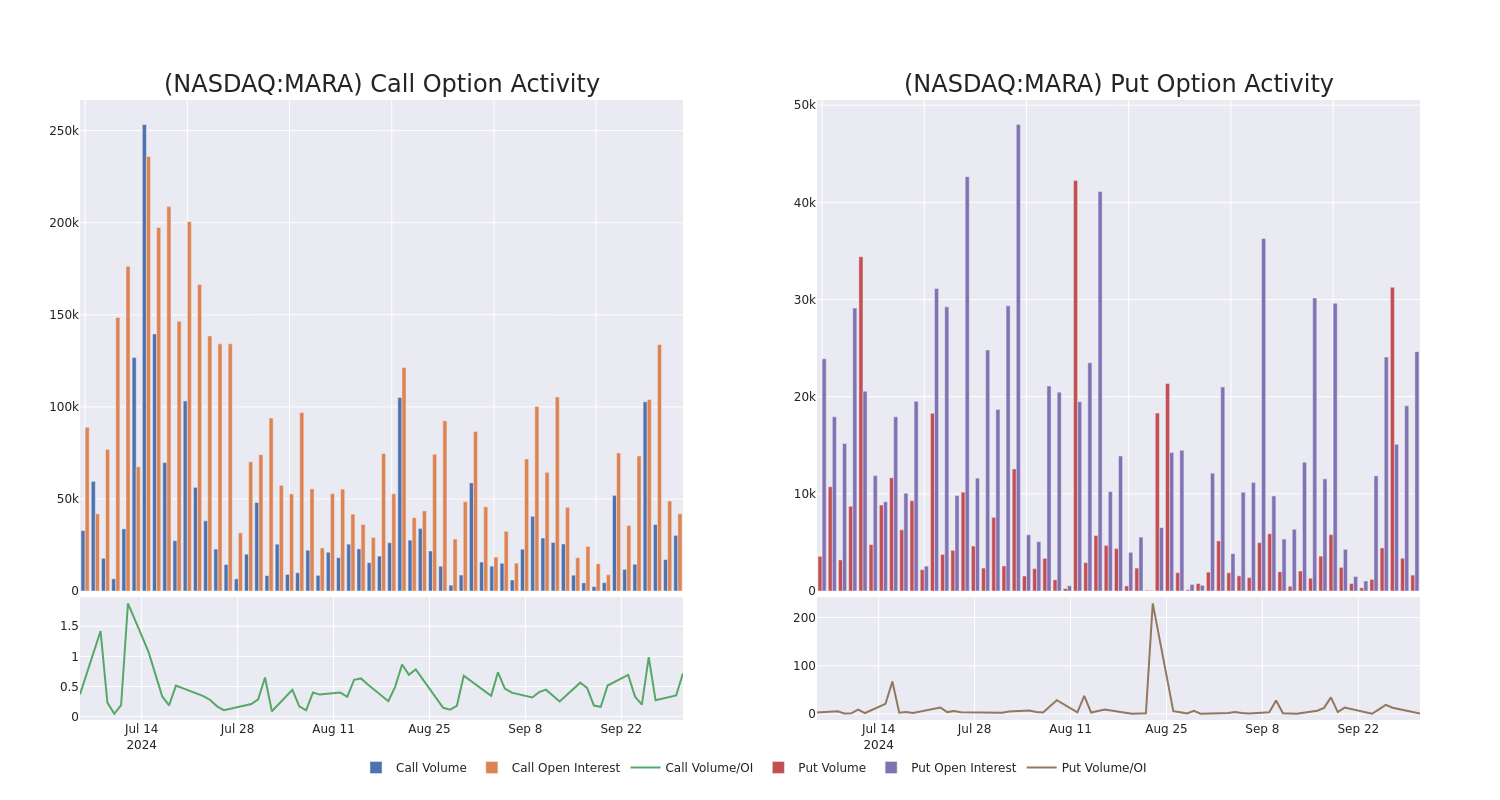The height and width of the screenshot is (800, 1500).
Task: Click the 150k tick on call chart axis
Action: pyautogui.click(x=64, y=315)
